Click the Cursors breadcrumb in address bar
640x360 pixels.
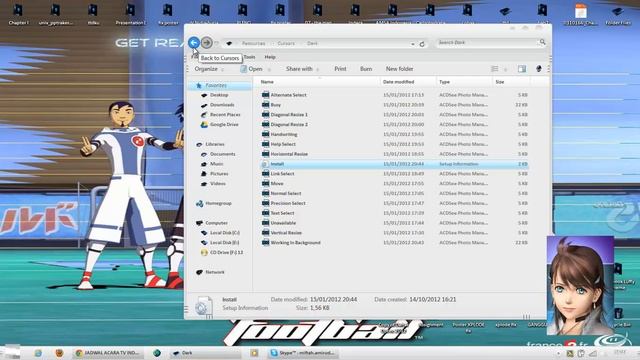286,43
